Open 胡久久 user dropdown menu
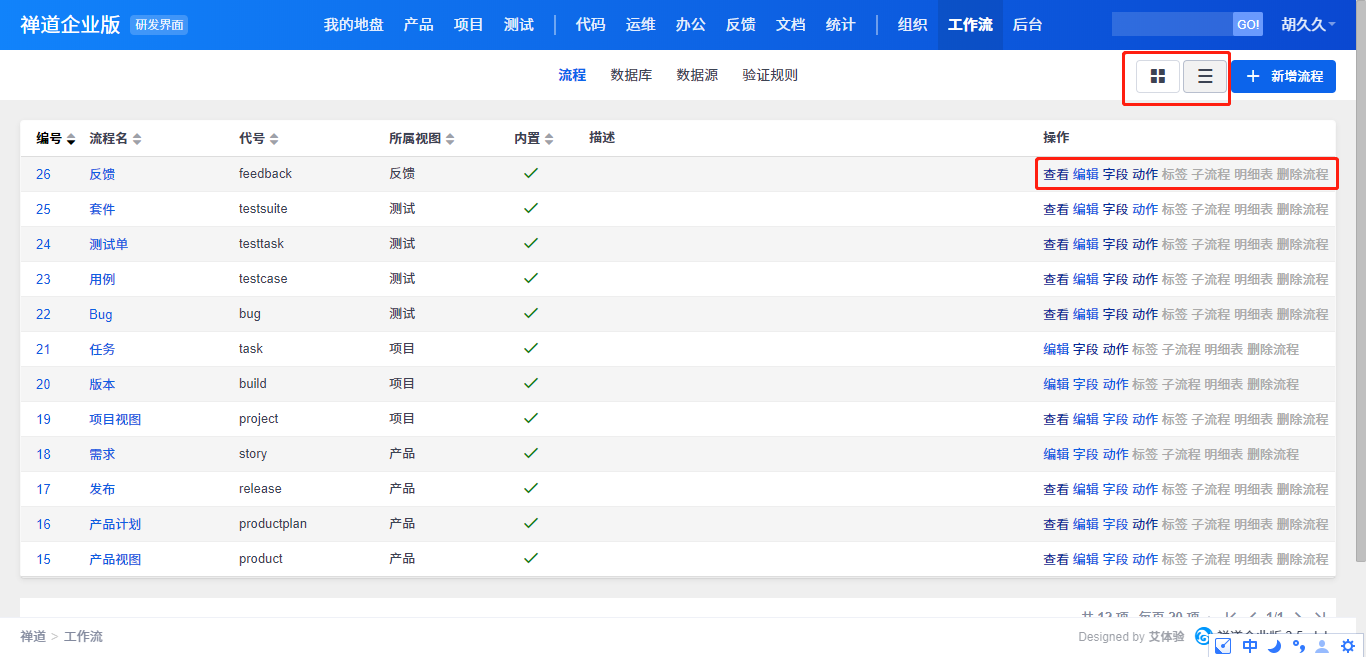 click(1307, 25)
